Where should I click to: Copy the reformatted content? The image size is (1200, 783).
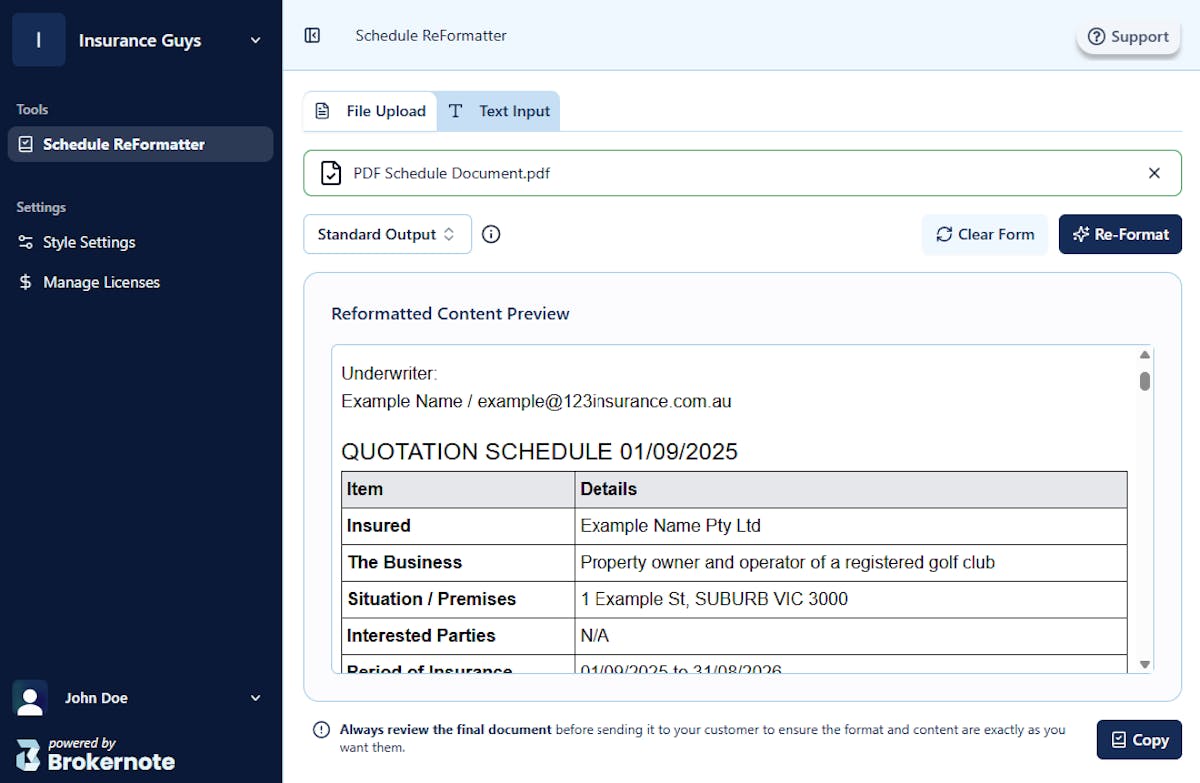click(x=1139, y=740)
